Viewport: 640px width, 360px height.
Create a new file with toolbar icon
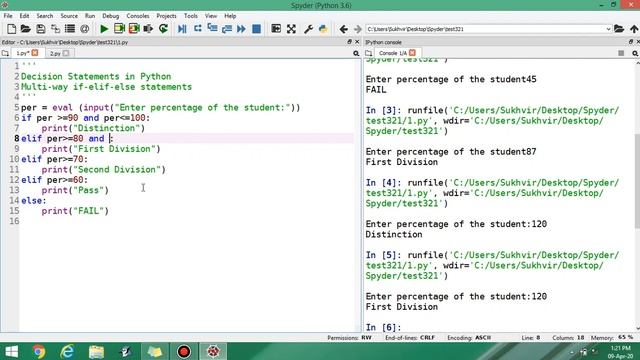pos(11,29)
